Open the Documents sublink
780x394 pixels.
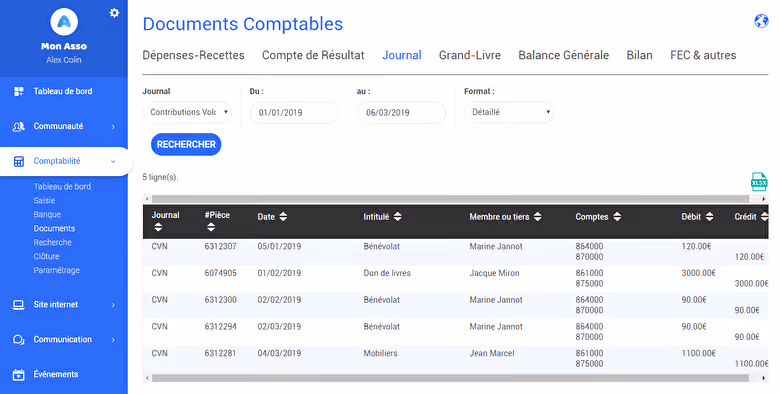[54, 228]
